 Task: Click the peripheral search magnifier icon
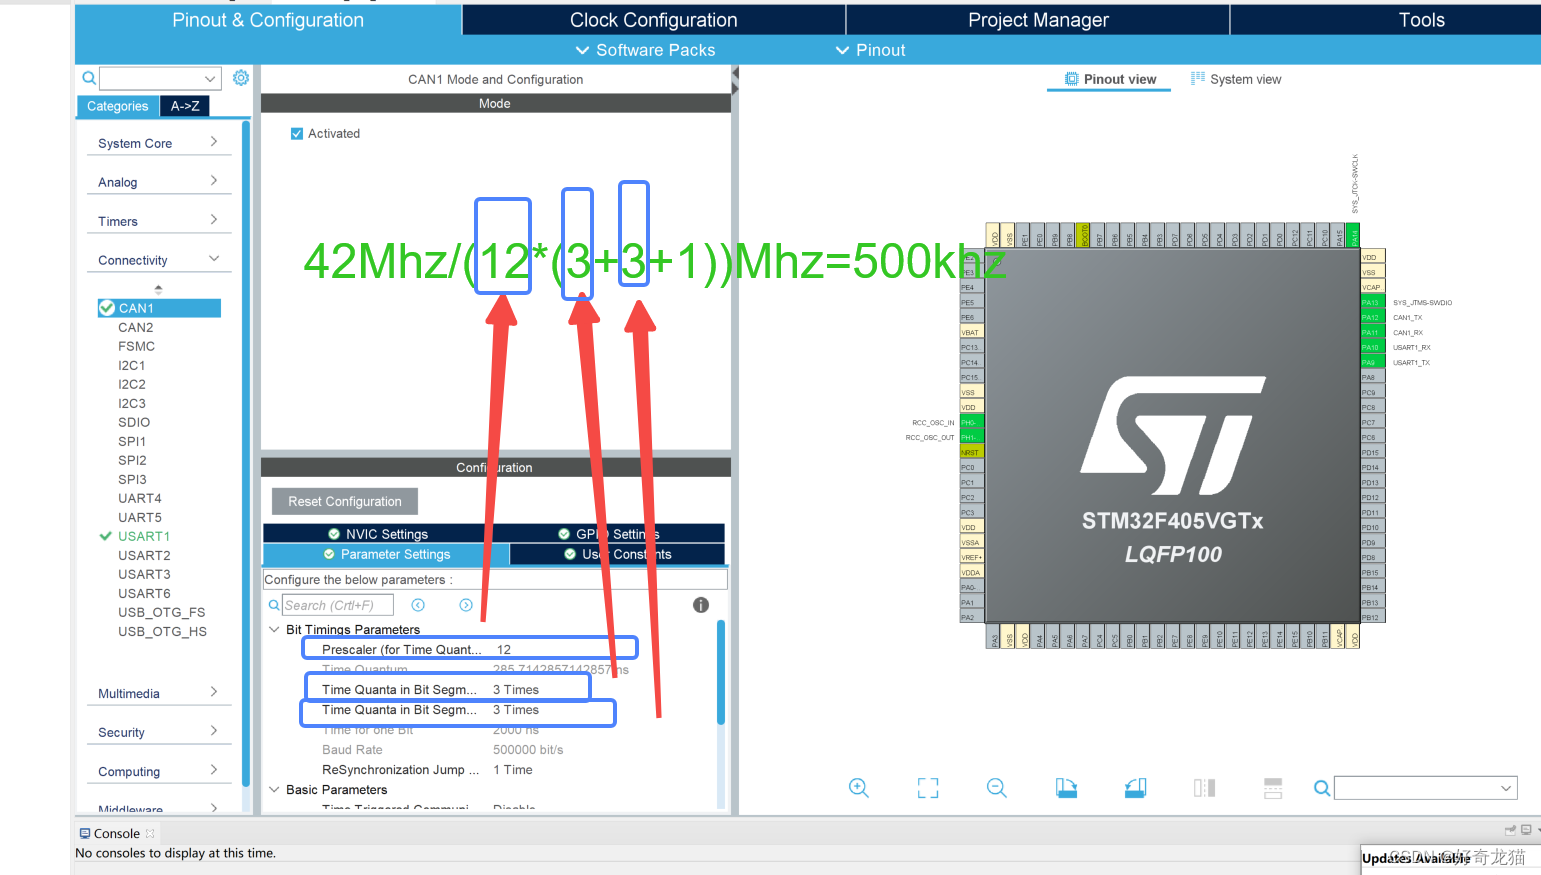tap(89, 78)
